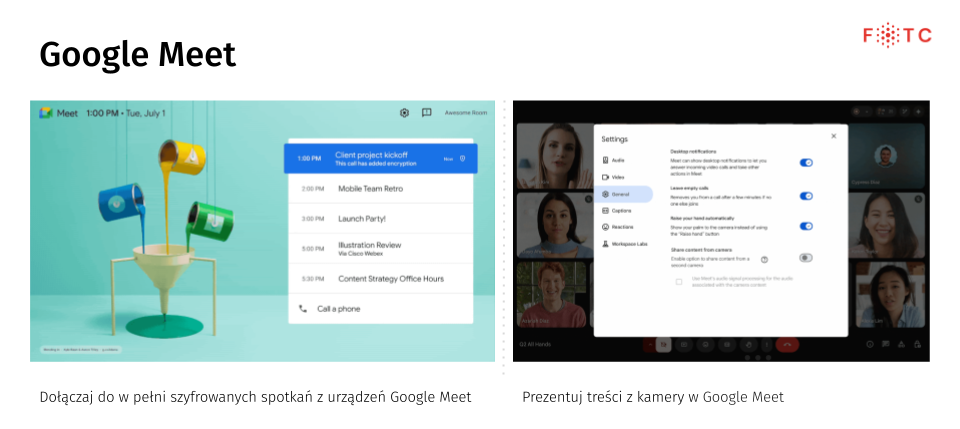Join the Client project kickoff meeting
960x429 pixels.
(380, 159)
